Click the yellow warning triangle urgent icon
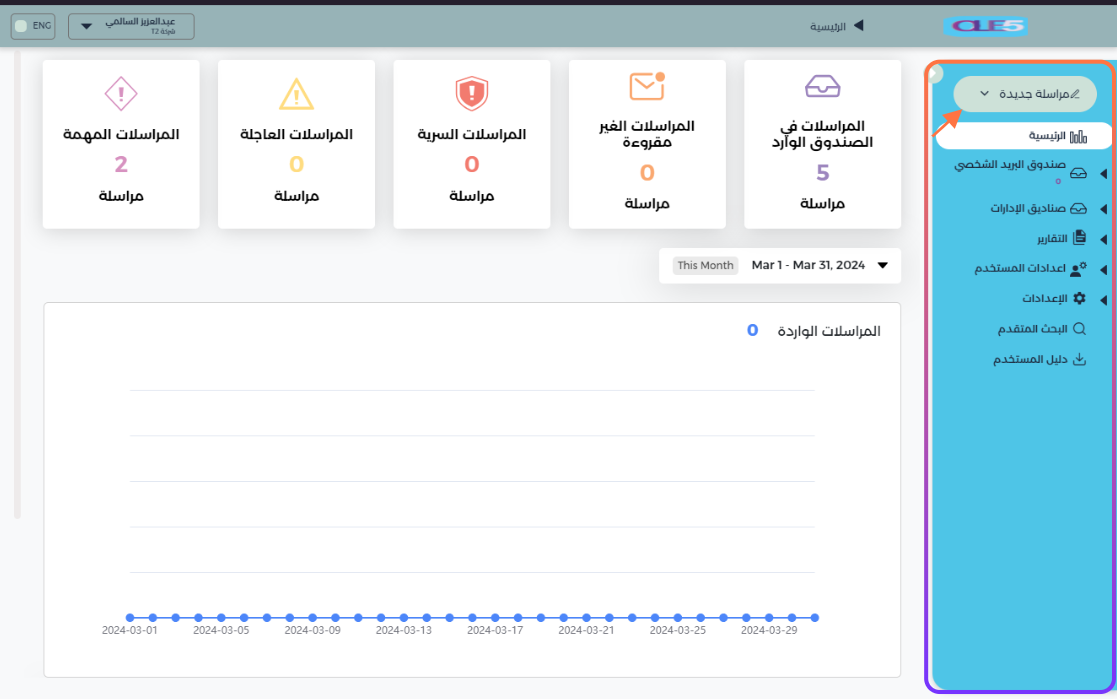 pyautogui.click(x=296, y=93)
